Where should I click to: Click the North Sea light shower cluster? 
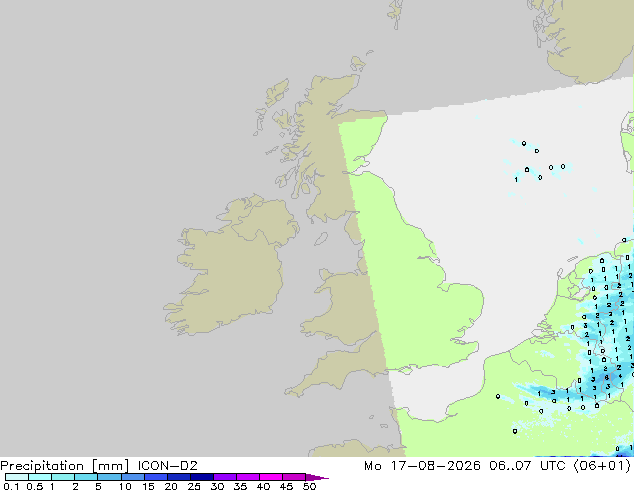tap(538, 162)
